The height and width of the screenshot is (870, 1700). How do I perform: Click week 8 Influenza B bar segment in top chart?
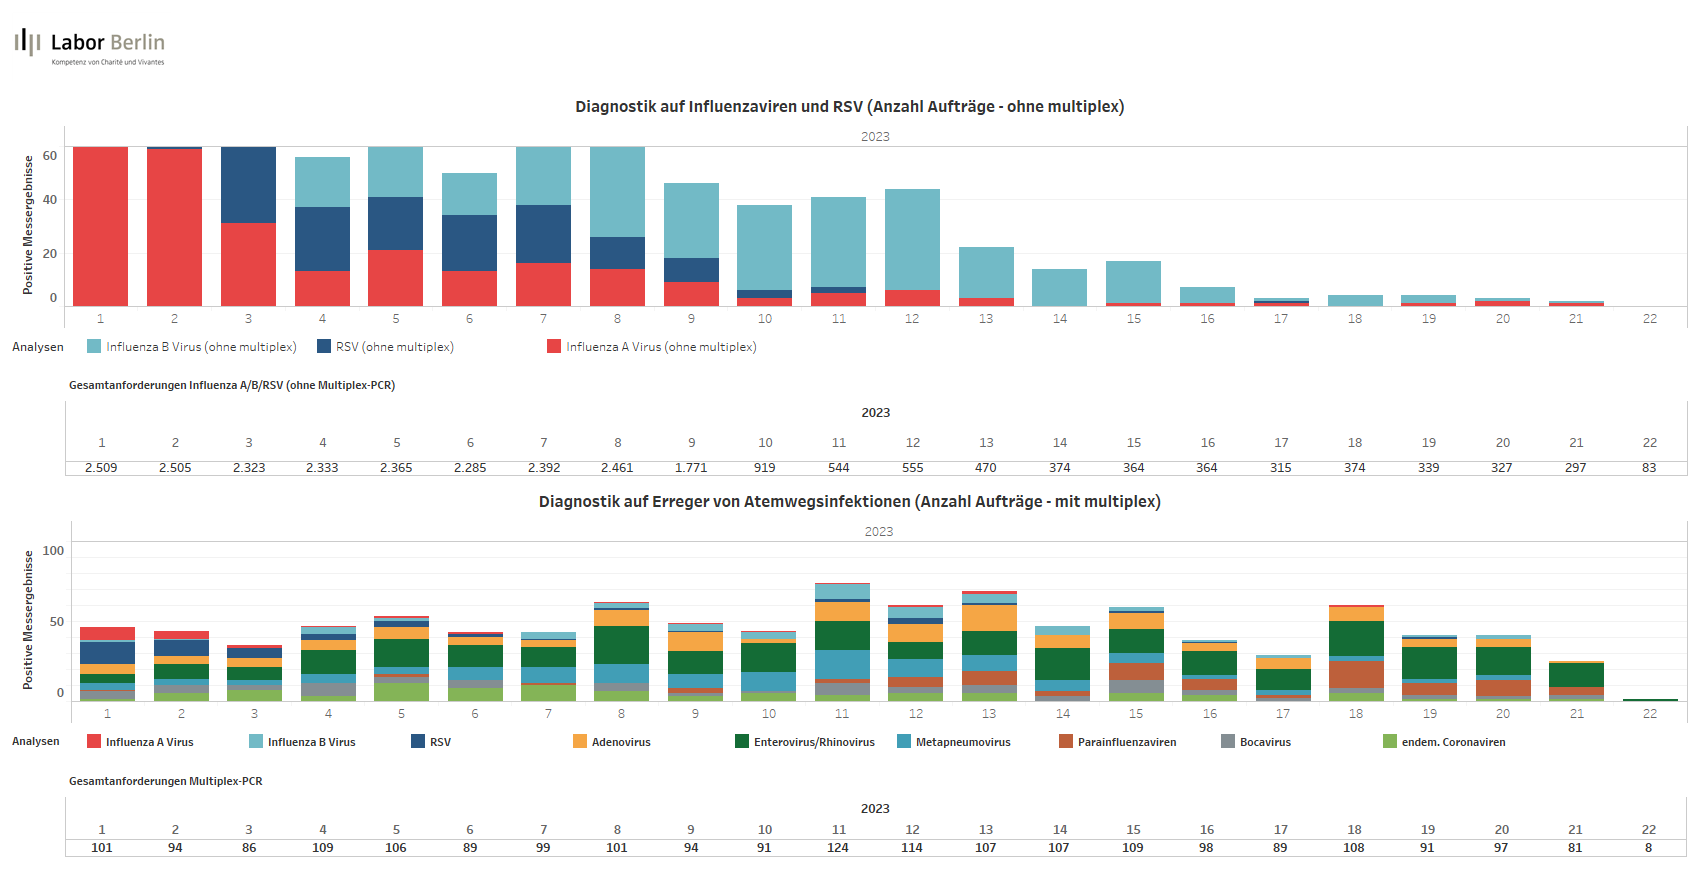point(617,191)
